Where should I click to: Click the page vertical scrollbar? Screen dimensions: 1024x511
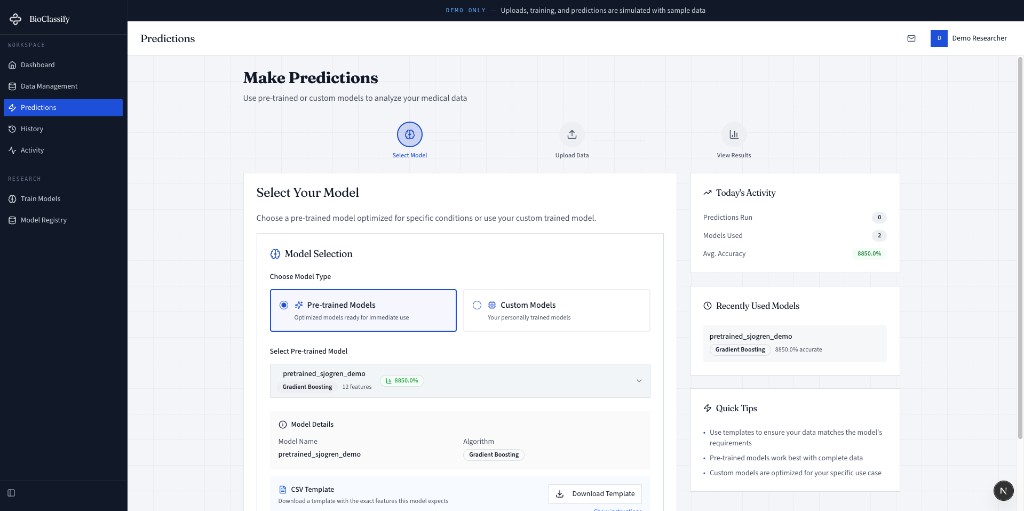(1020, 248)
